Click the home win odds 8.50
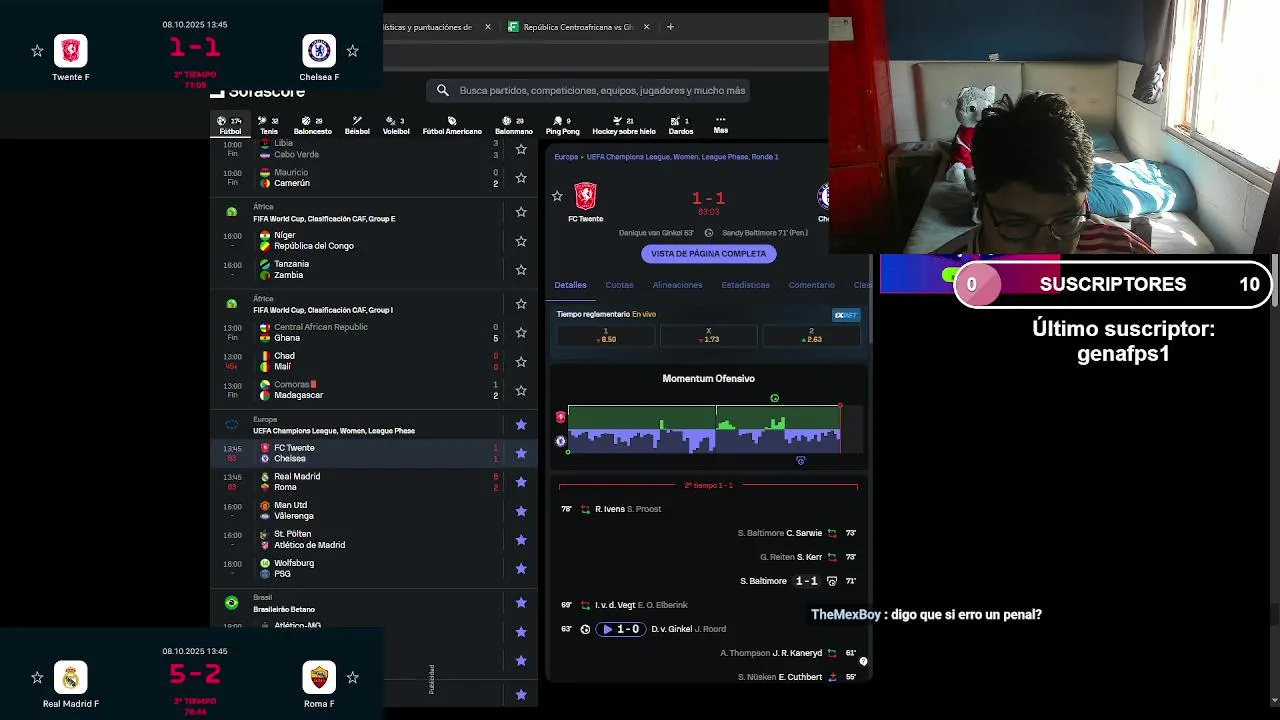1280x720 pixels. coord(606,336)
